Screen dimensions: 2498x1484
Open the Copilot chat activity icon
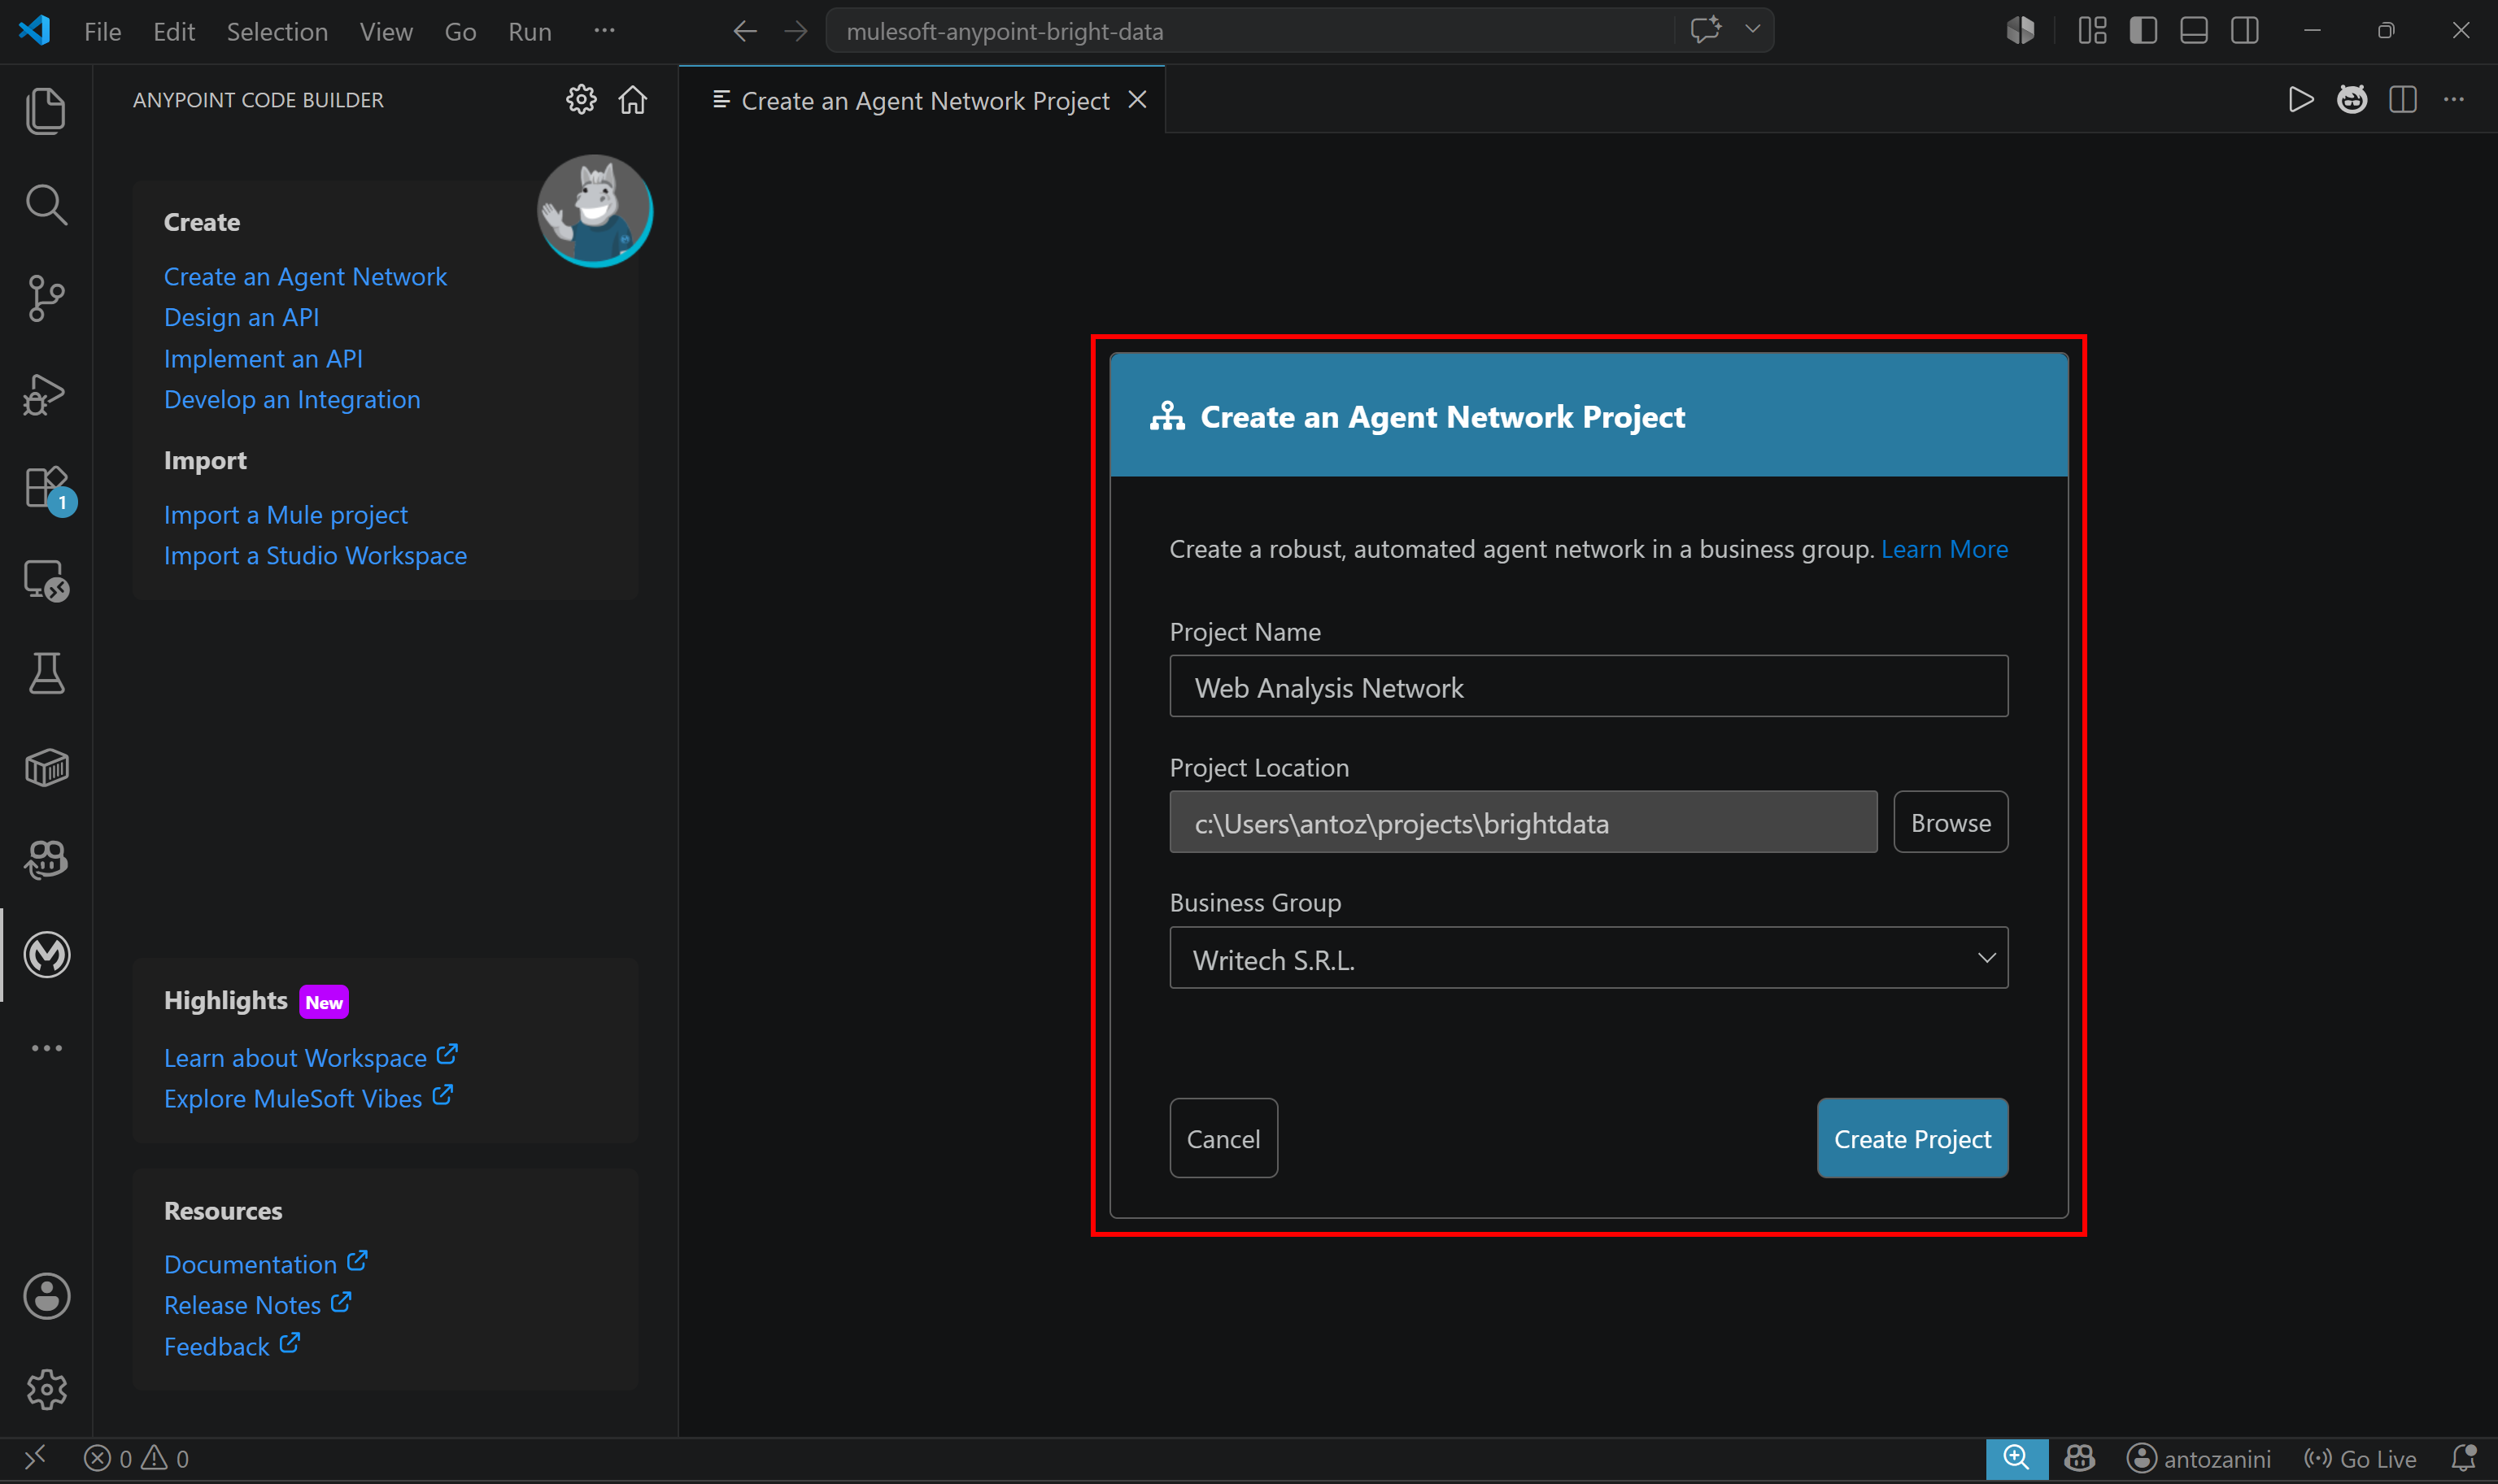point(46,860)
